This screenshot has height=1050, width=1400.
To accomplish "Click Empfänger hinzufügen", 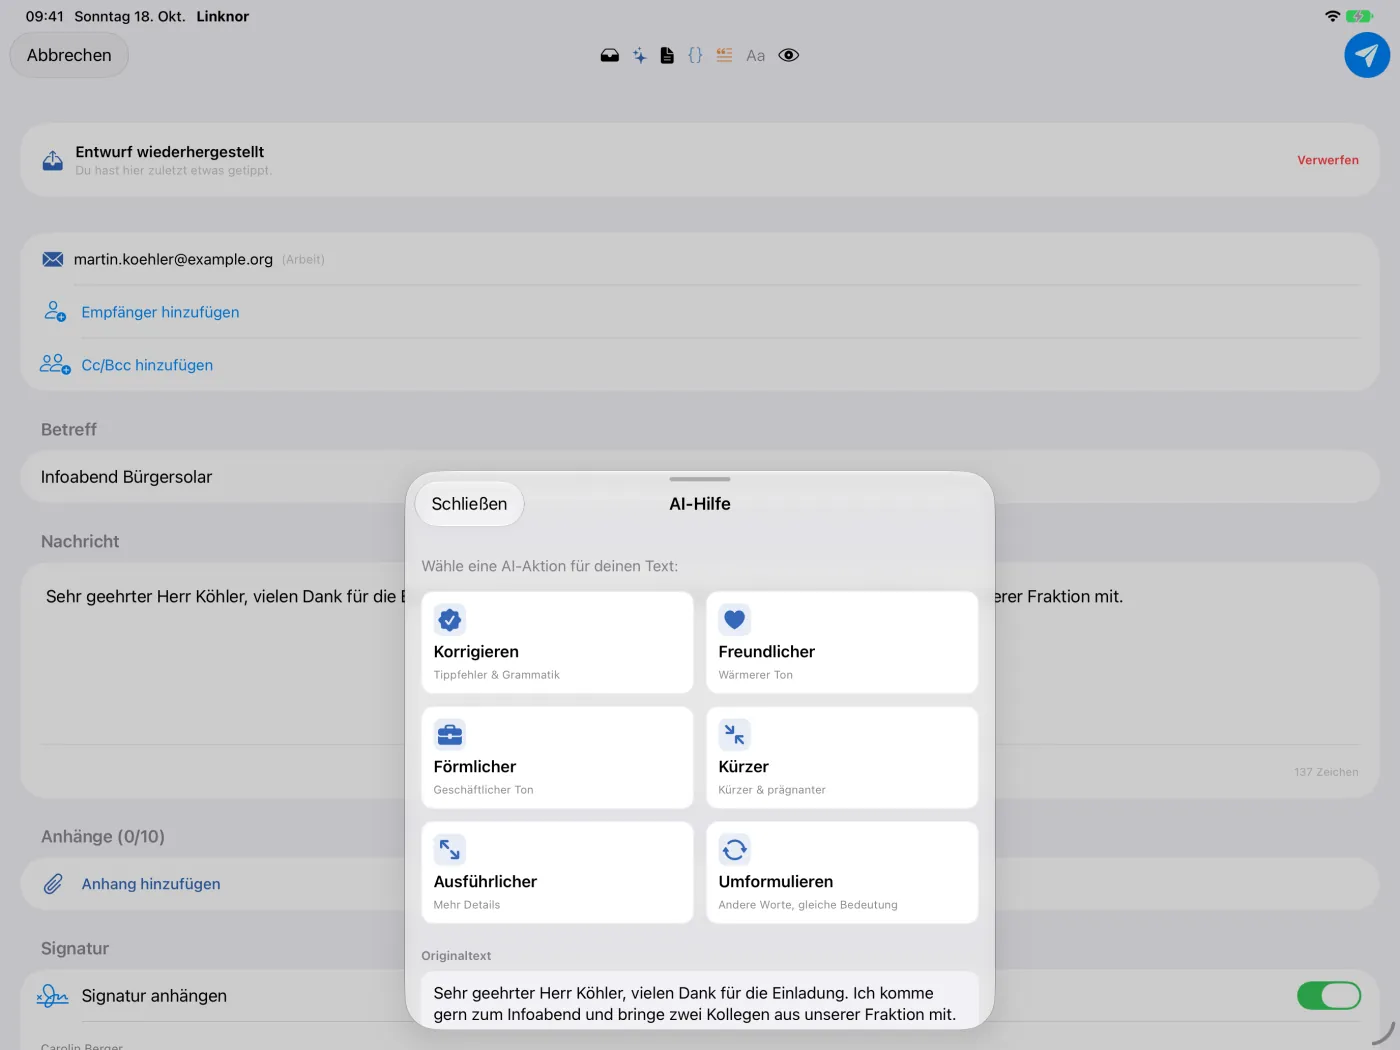I will (160, 312).
